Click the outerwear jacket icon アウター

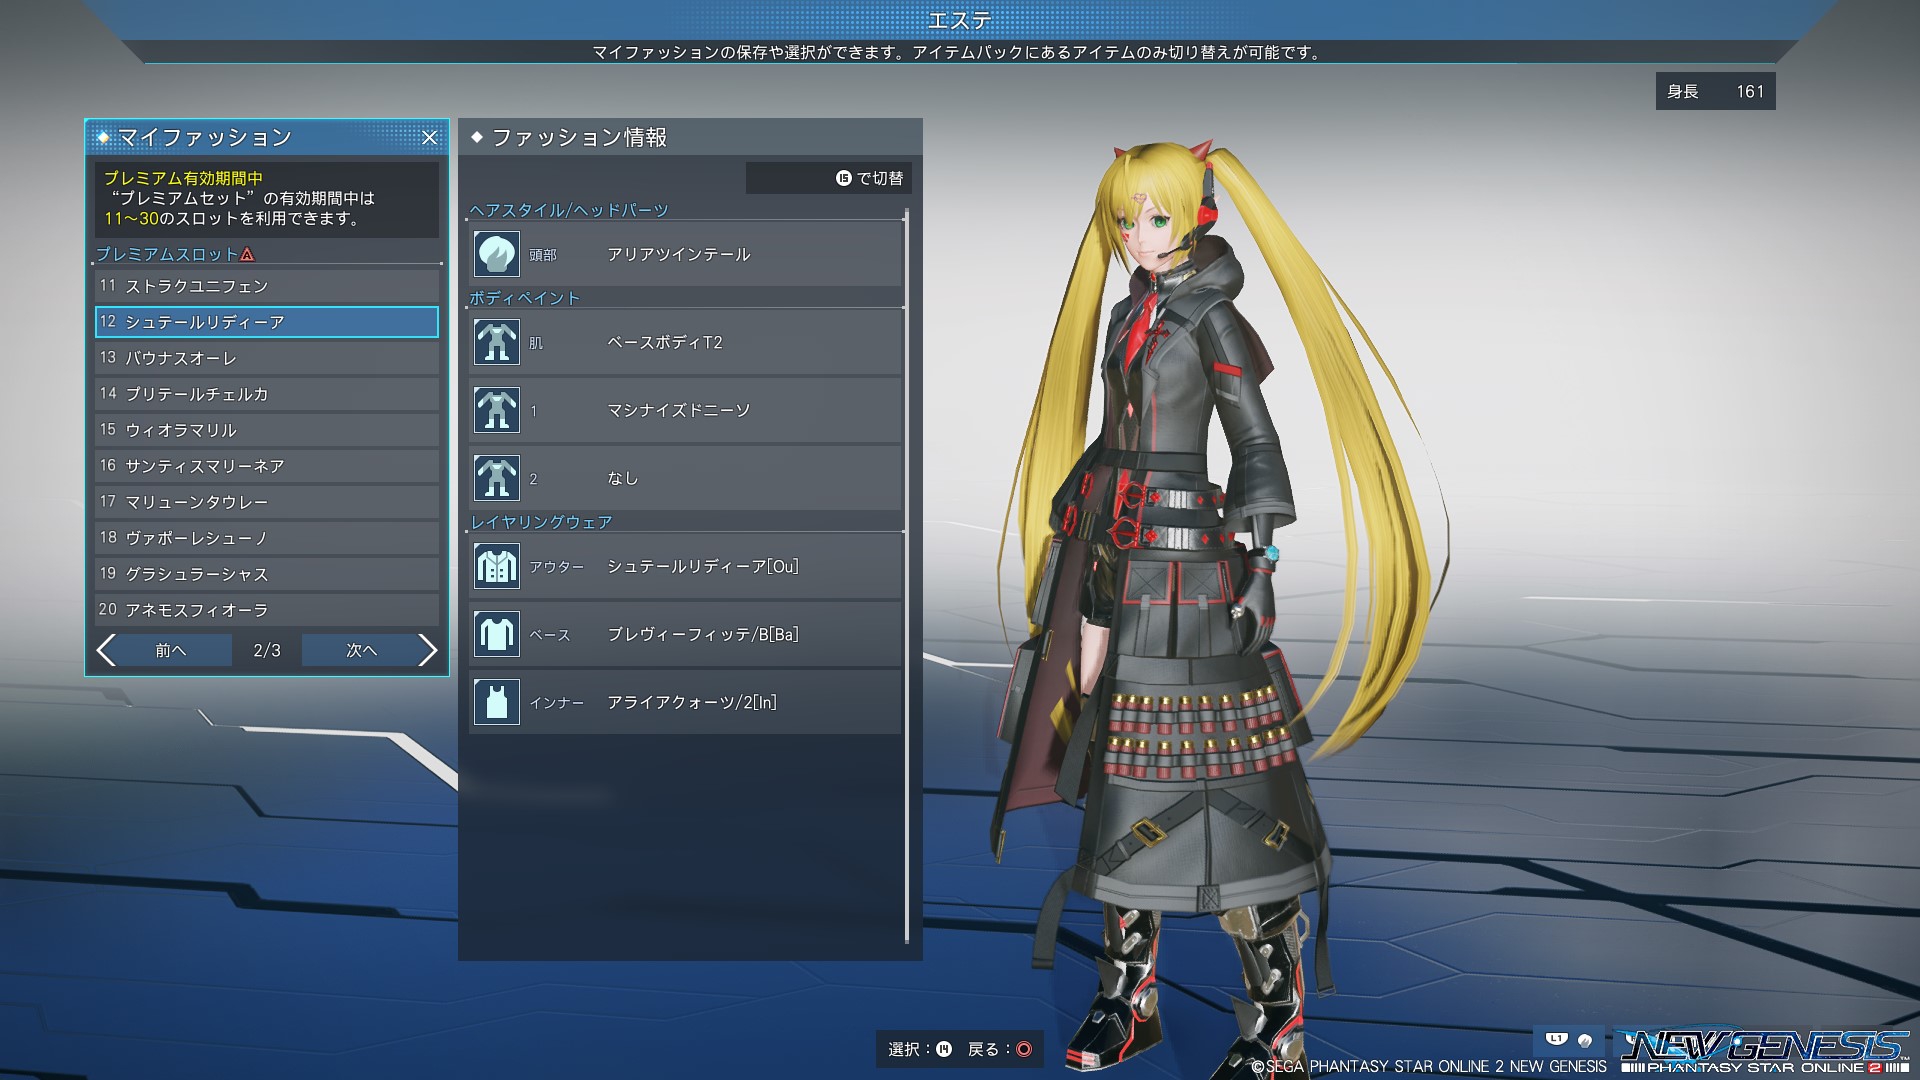point(496,566)
